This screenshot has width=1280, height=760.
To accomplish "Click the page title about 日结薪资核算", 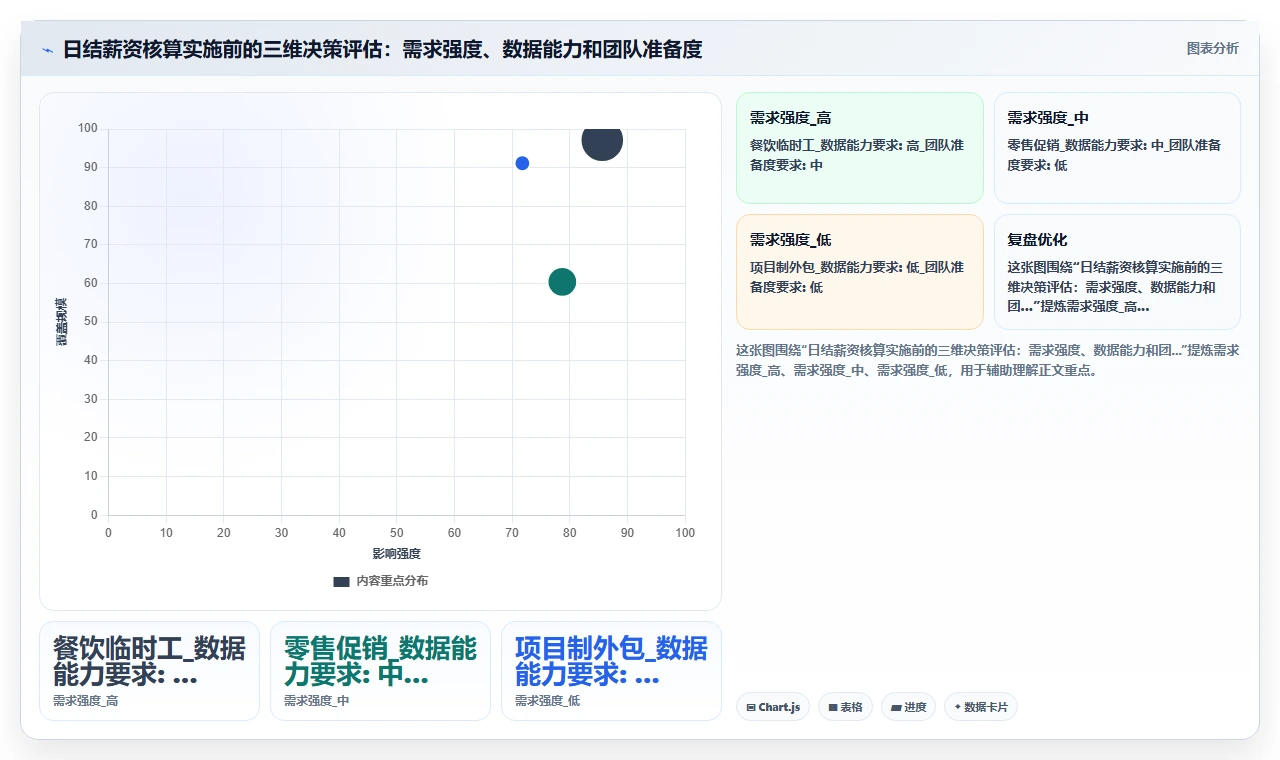I will coord(382,49).
